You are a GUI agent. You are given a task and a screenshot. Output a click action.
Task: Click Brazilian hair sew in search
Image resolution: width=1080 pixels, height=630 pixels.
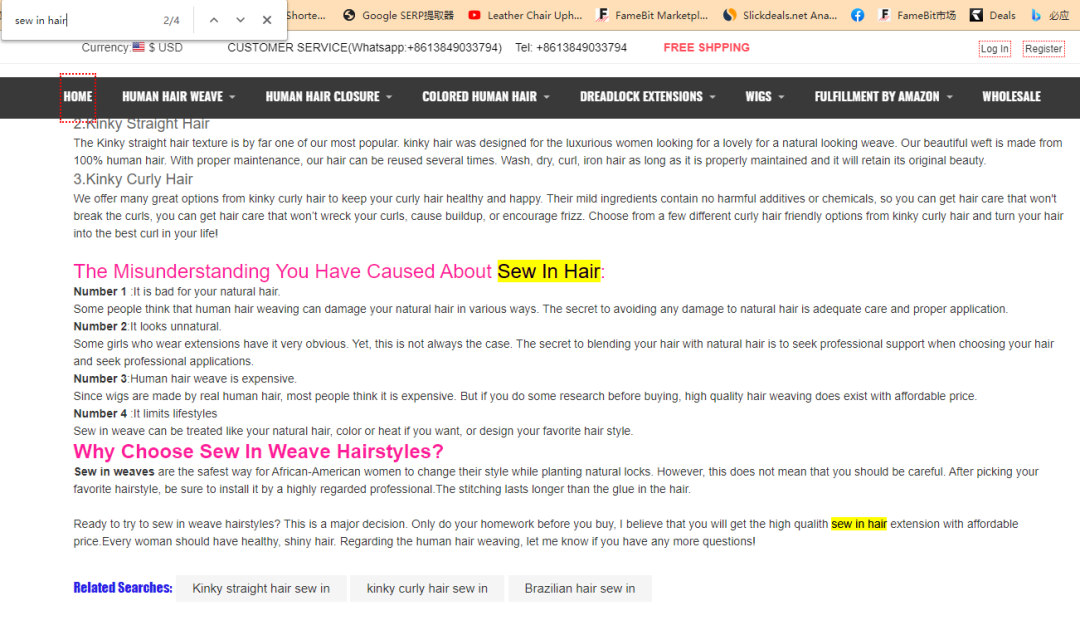click(x=580, y=589)
